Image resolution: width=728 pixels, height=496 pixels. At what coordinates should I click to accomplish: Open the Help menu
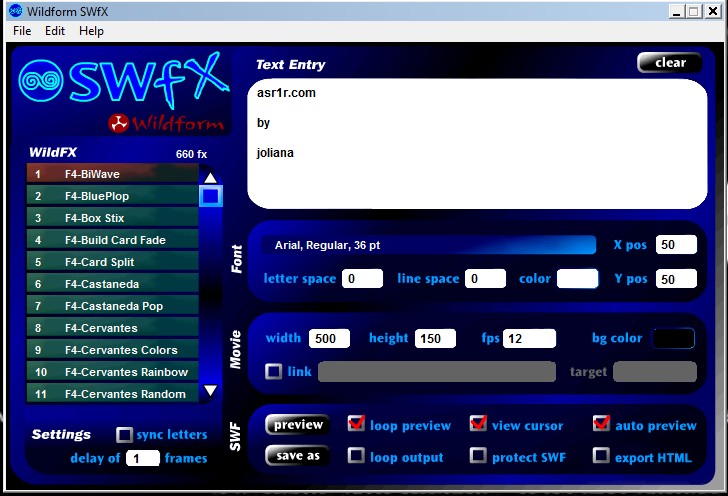(x=91, y=31)
